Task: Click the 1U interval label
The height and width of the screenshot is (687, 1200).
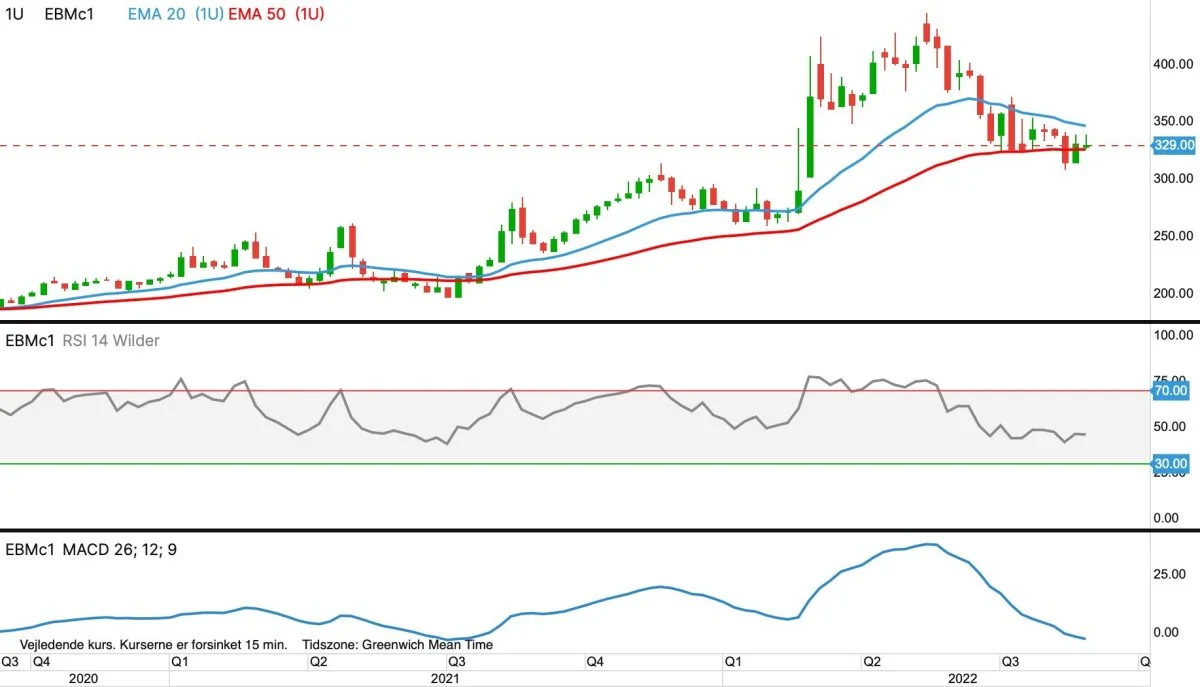Action: pyautogui.click(x=15, y=15)
